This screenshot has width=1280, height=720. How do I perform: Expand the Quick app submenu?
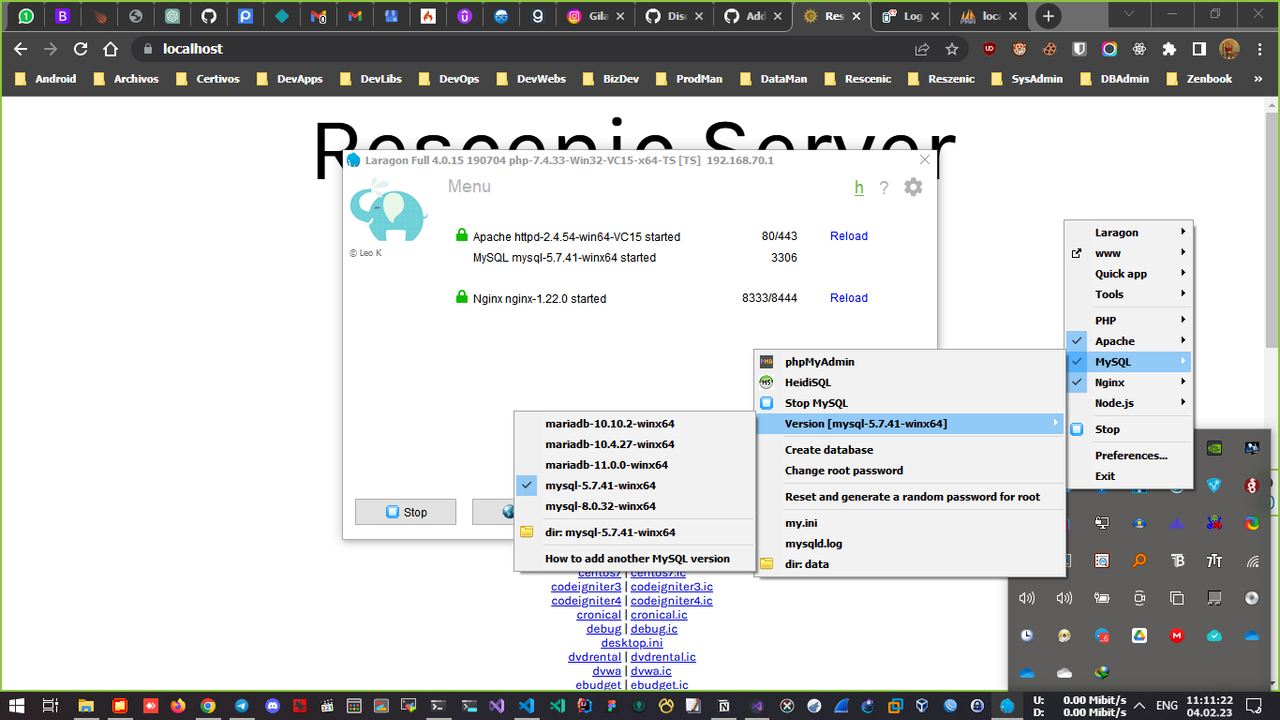coord(1129,274)
